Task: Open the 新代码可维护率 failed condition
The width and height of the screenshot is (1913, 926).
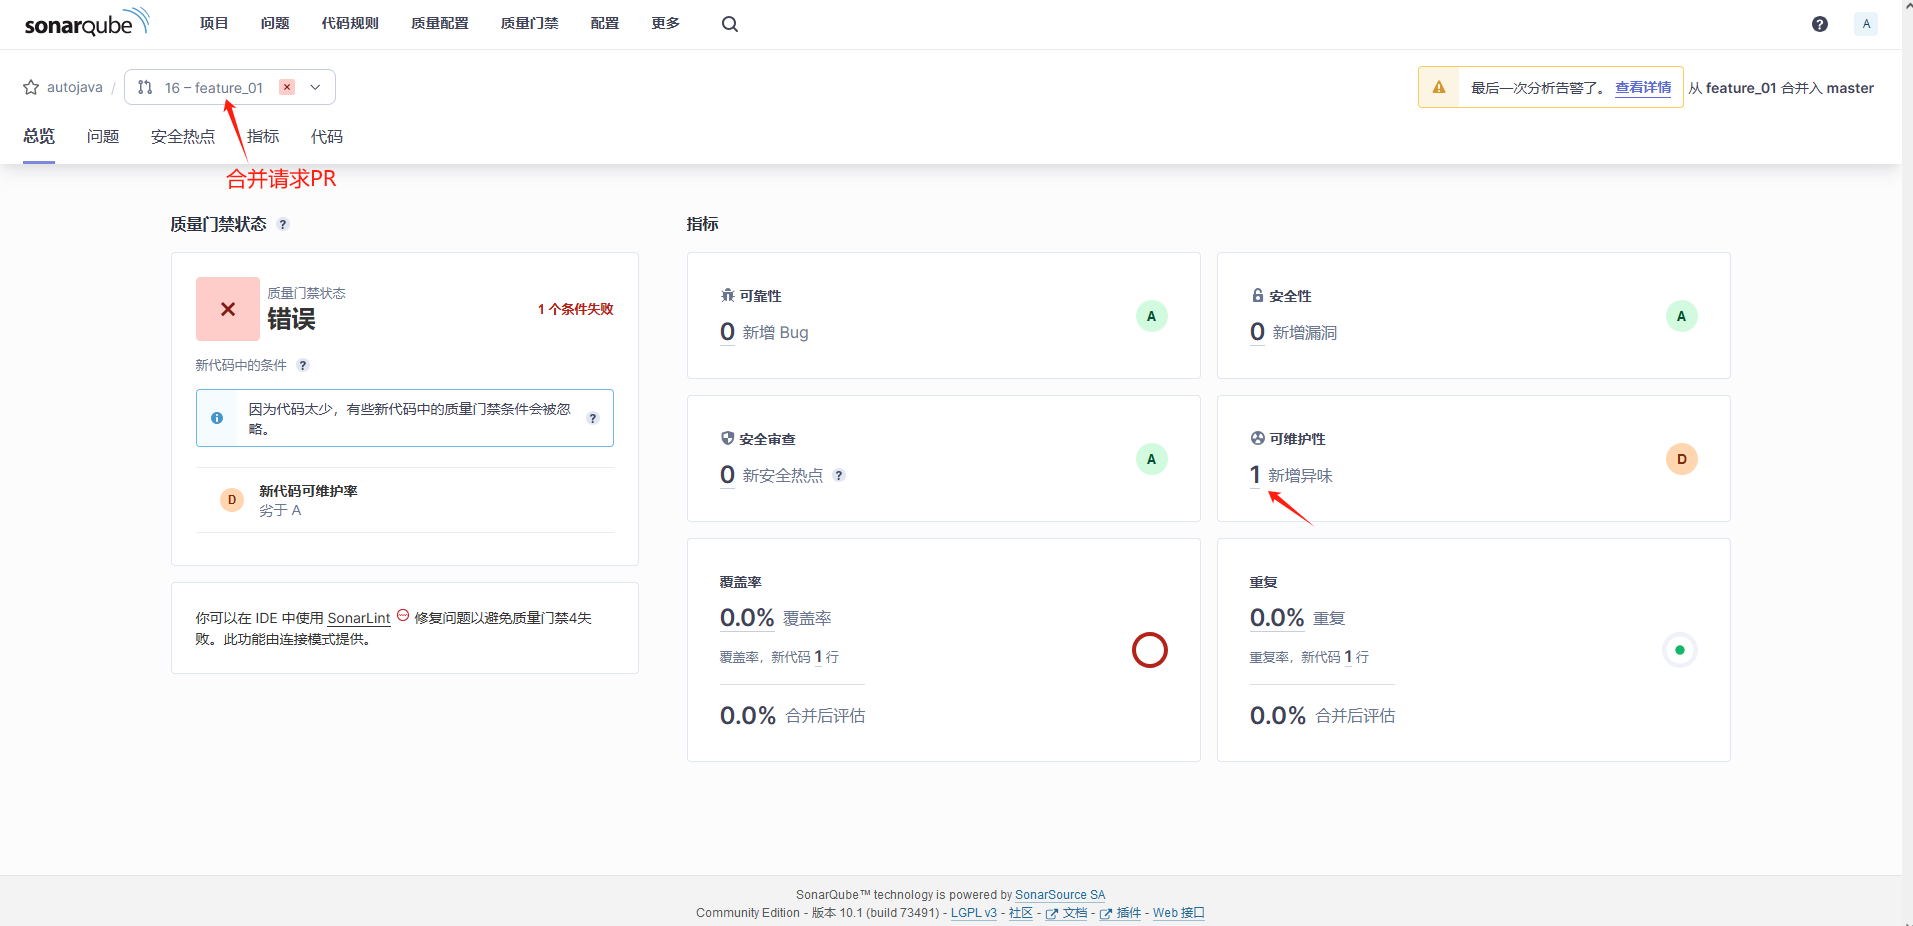Action: (x=405, y=500)
